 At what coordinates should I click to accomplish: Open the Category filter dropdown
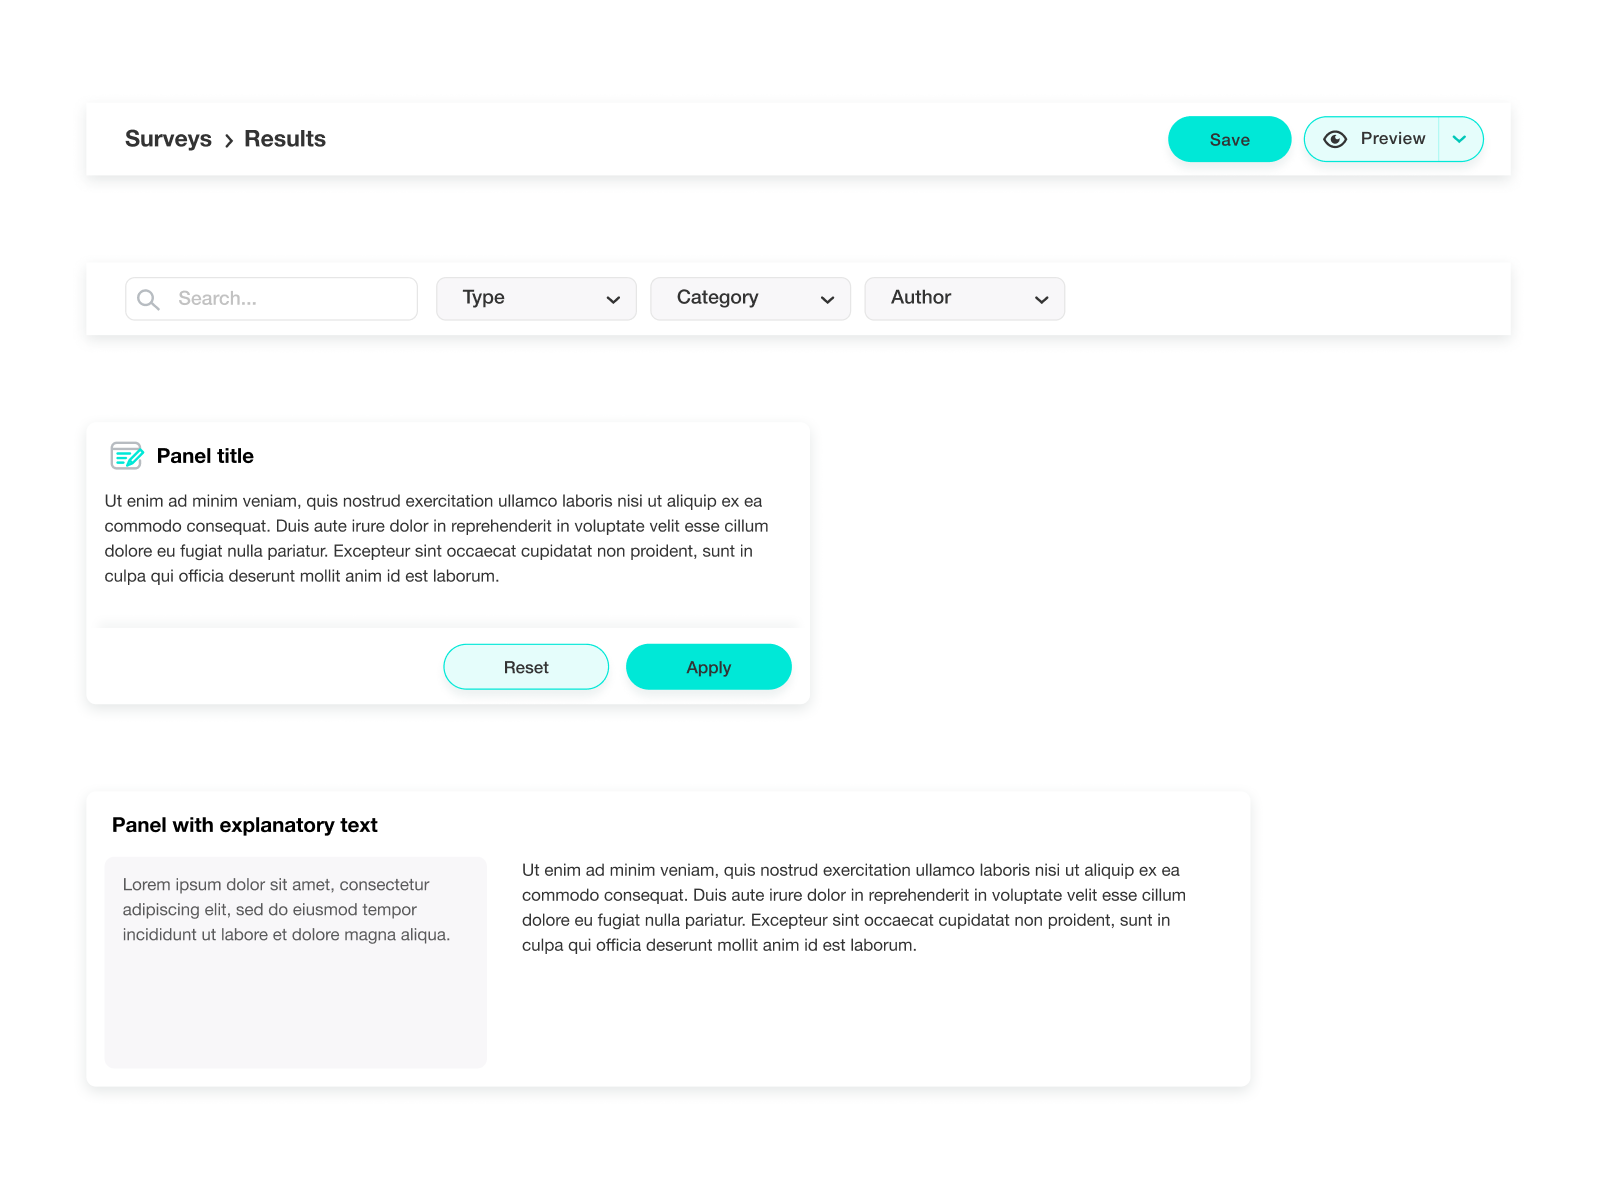click(750, 298)
